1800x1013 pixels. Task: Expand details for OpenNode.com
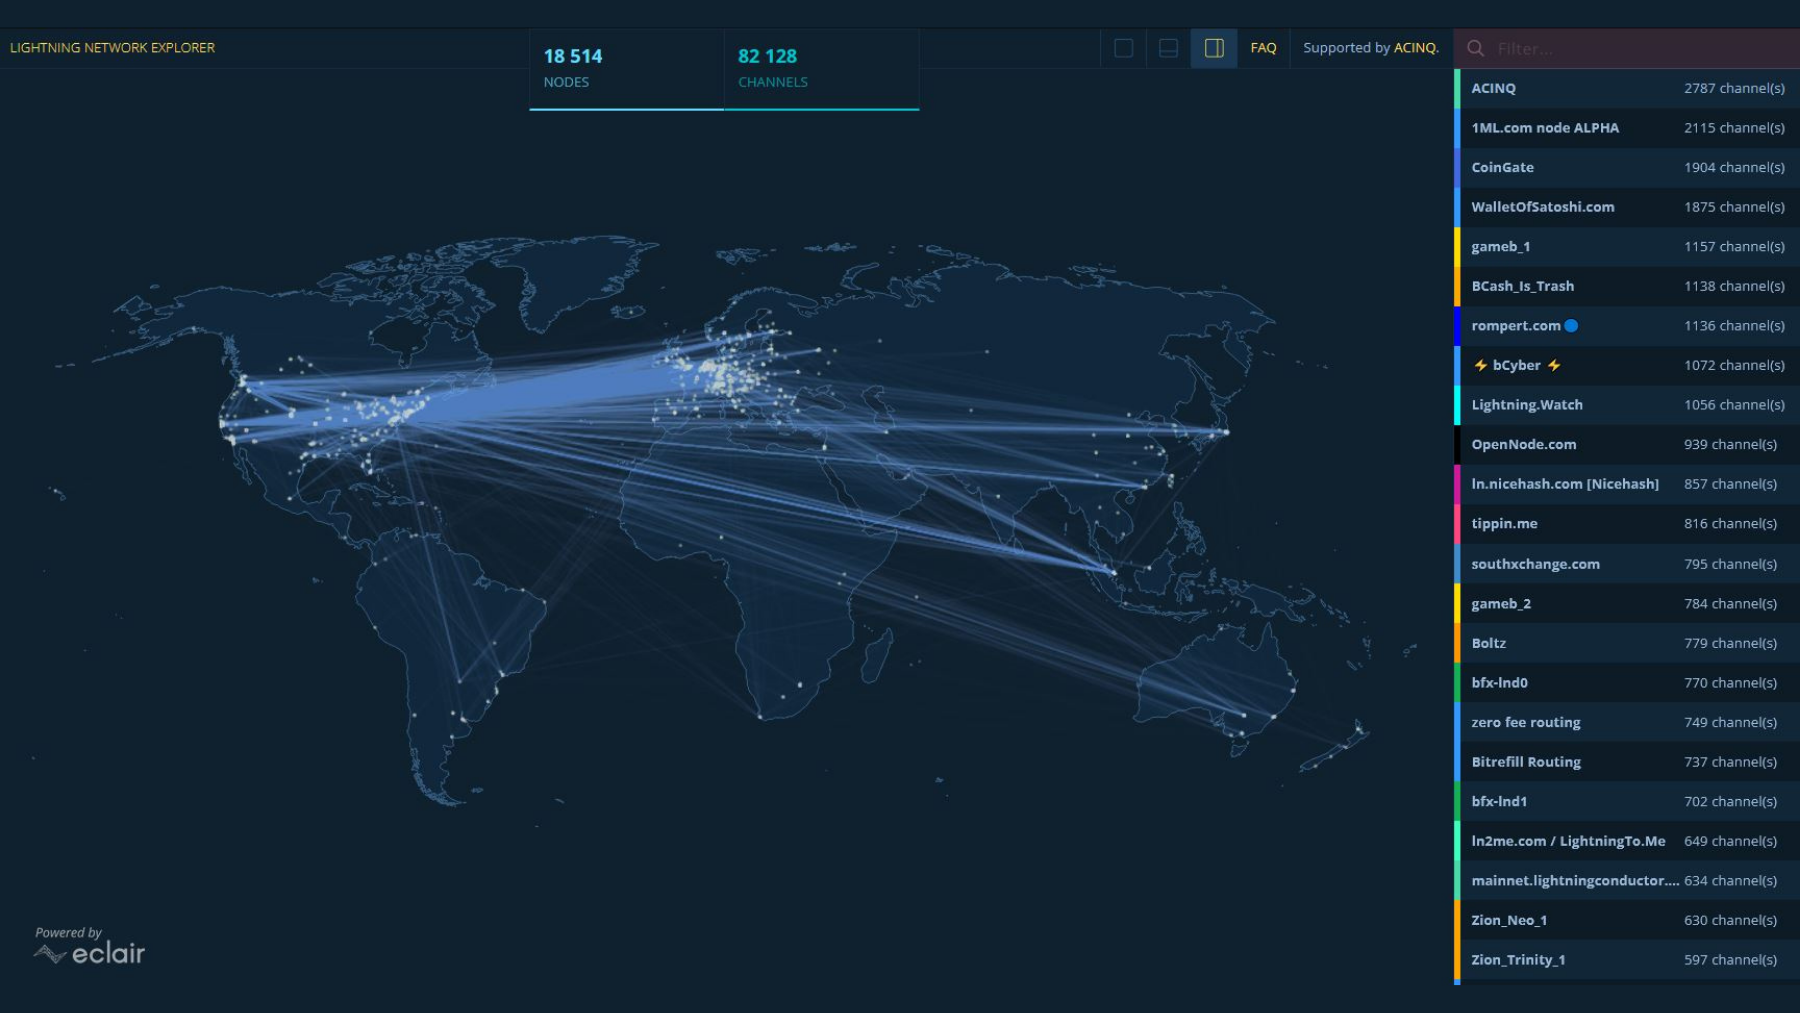(1600, 444)
